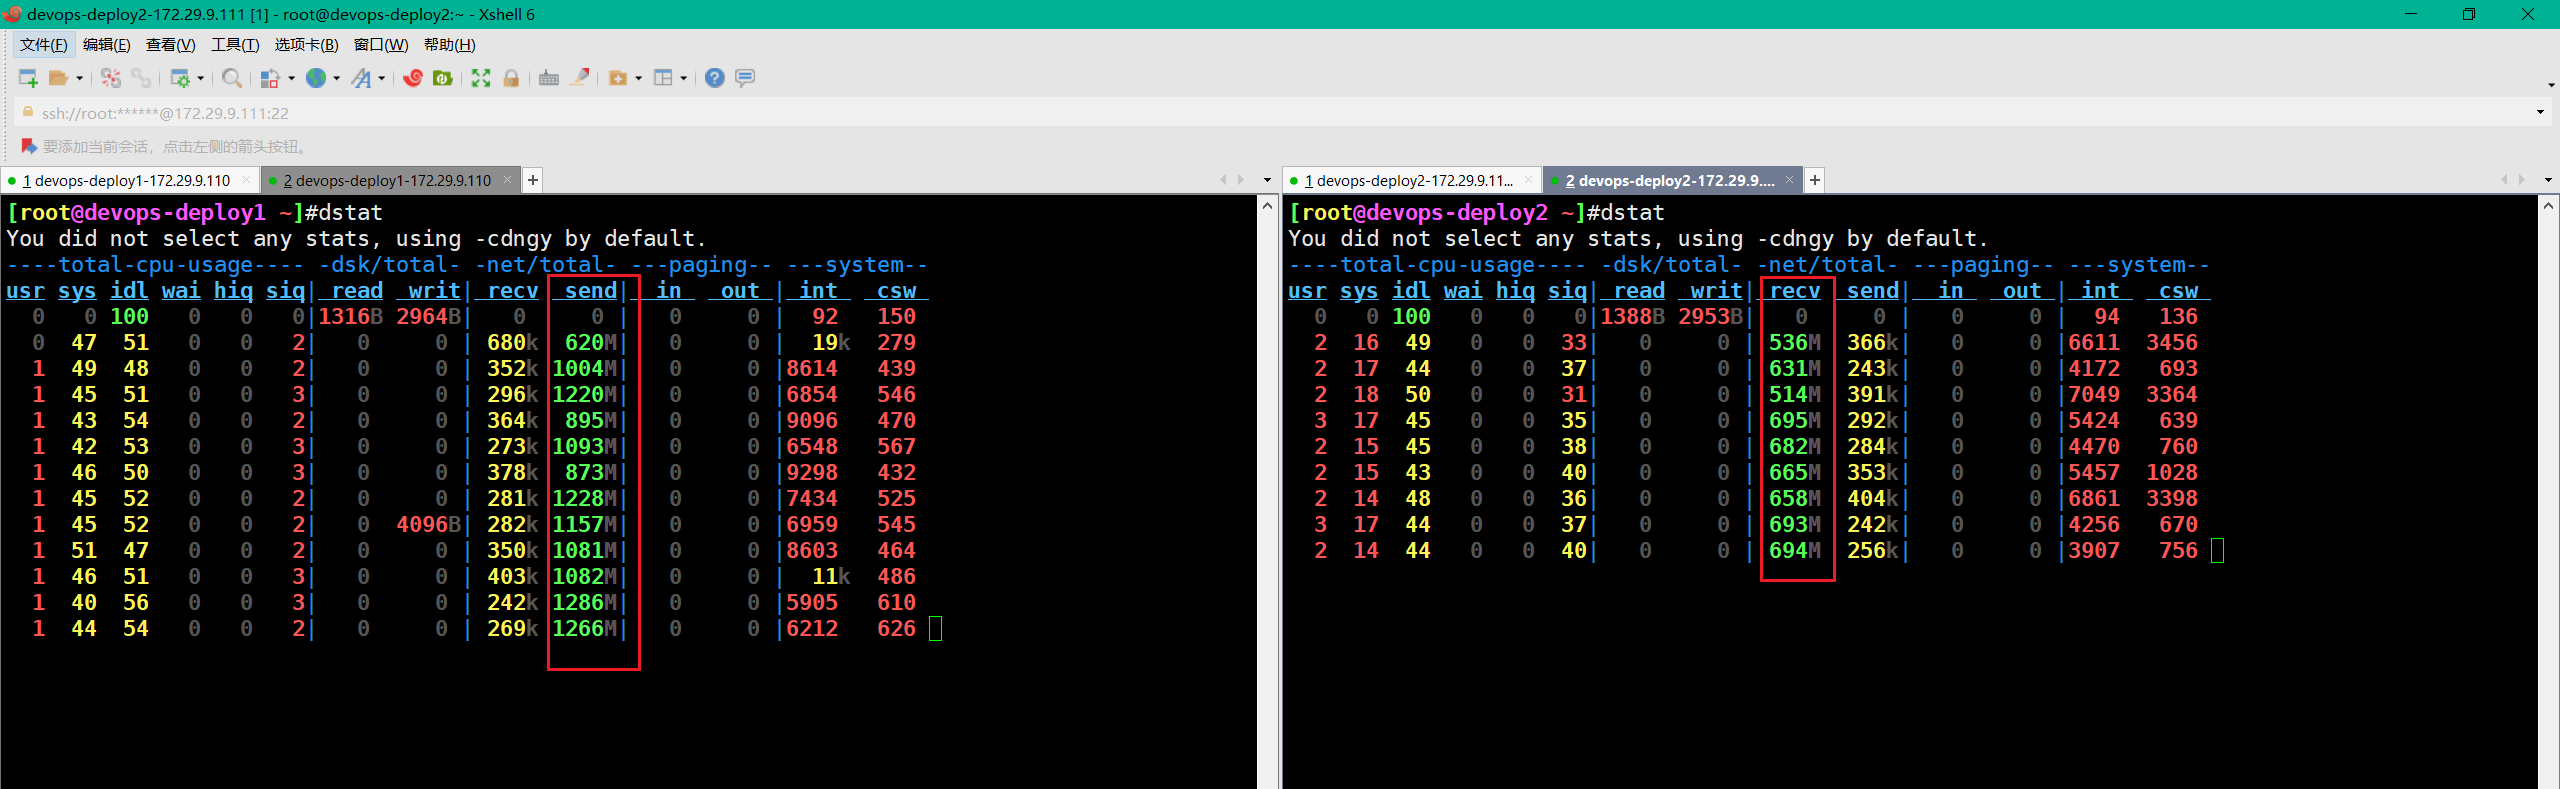
Task: Toggle full screen with green arrows icon
Action: [481, 78]
